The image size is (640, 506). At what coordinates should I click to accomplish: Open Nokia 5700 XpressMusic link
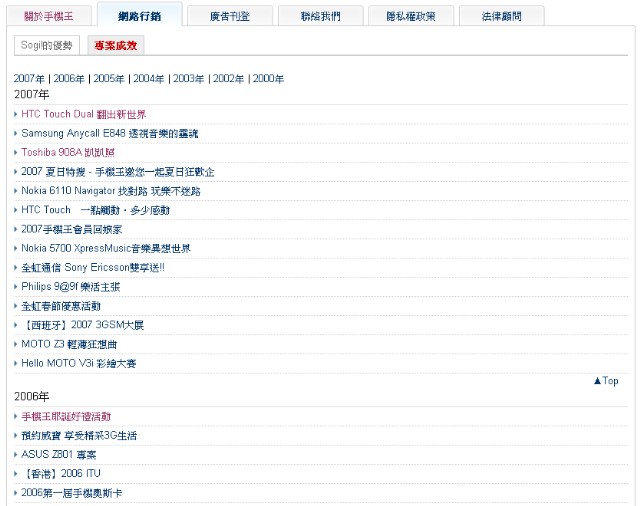105,248
